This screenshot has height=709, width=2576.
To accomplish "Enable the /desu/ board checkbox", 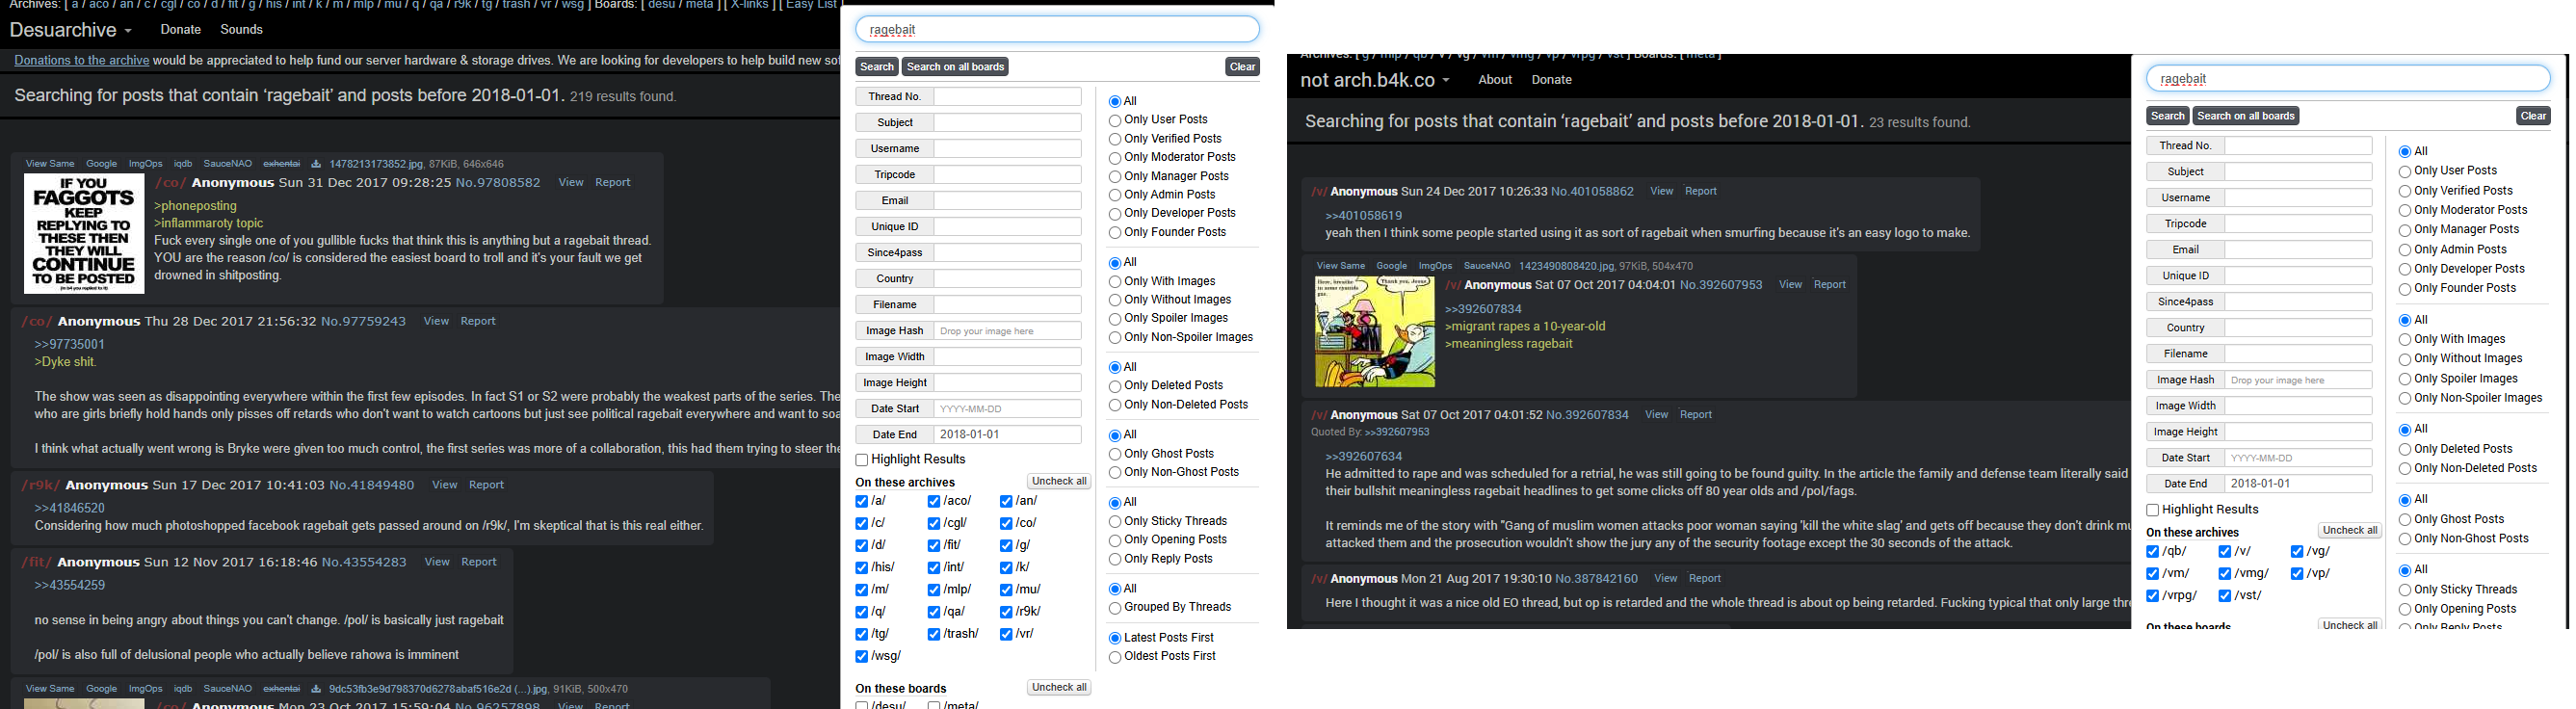I will click(x=862, y=705).
